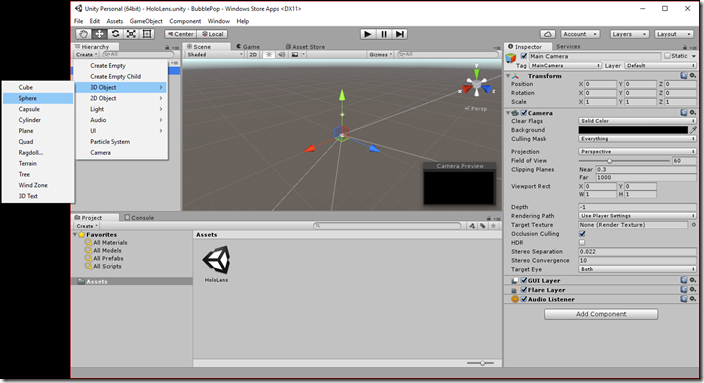Open the cloud services icon
704x383 pixels.
[547, 34]
